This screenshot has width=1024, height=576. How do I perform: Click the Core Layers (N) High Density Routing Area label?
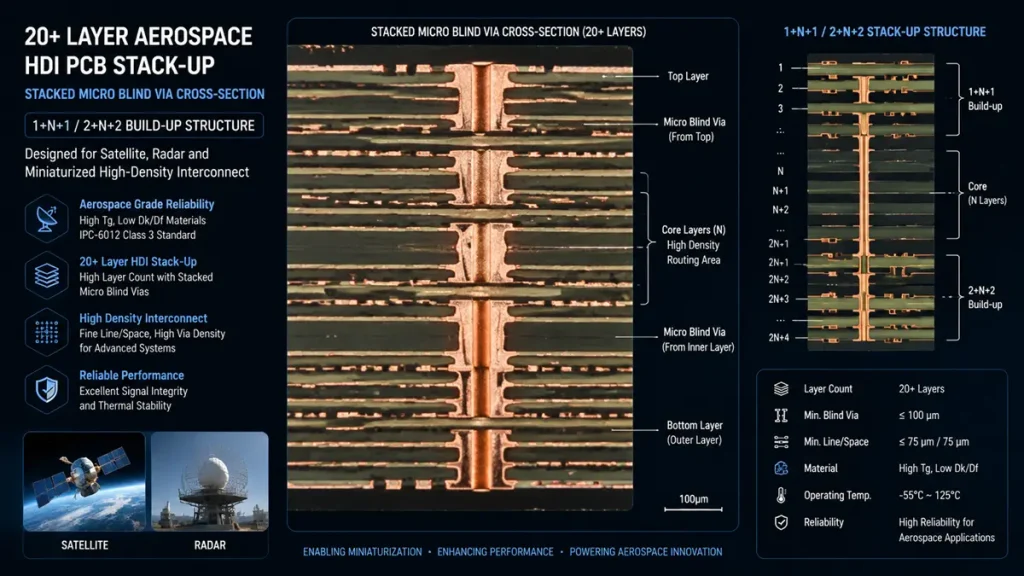click(x=694, y=245)
